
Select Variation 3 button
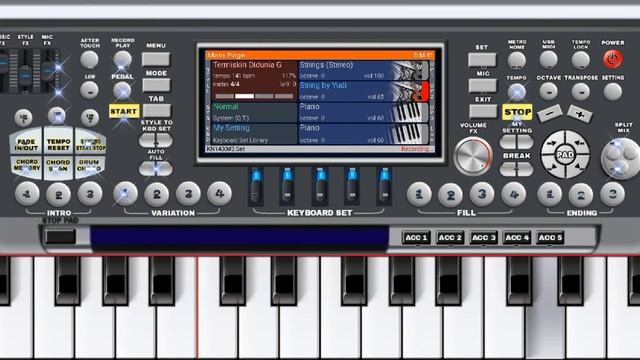(188, 193)
